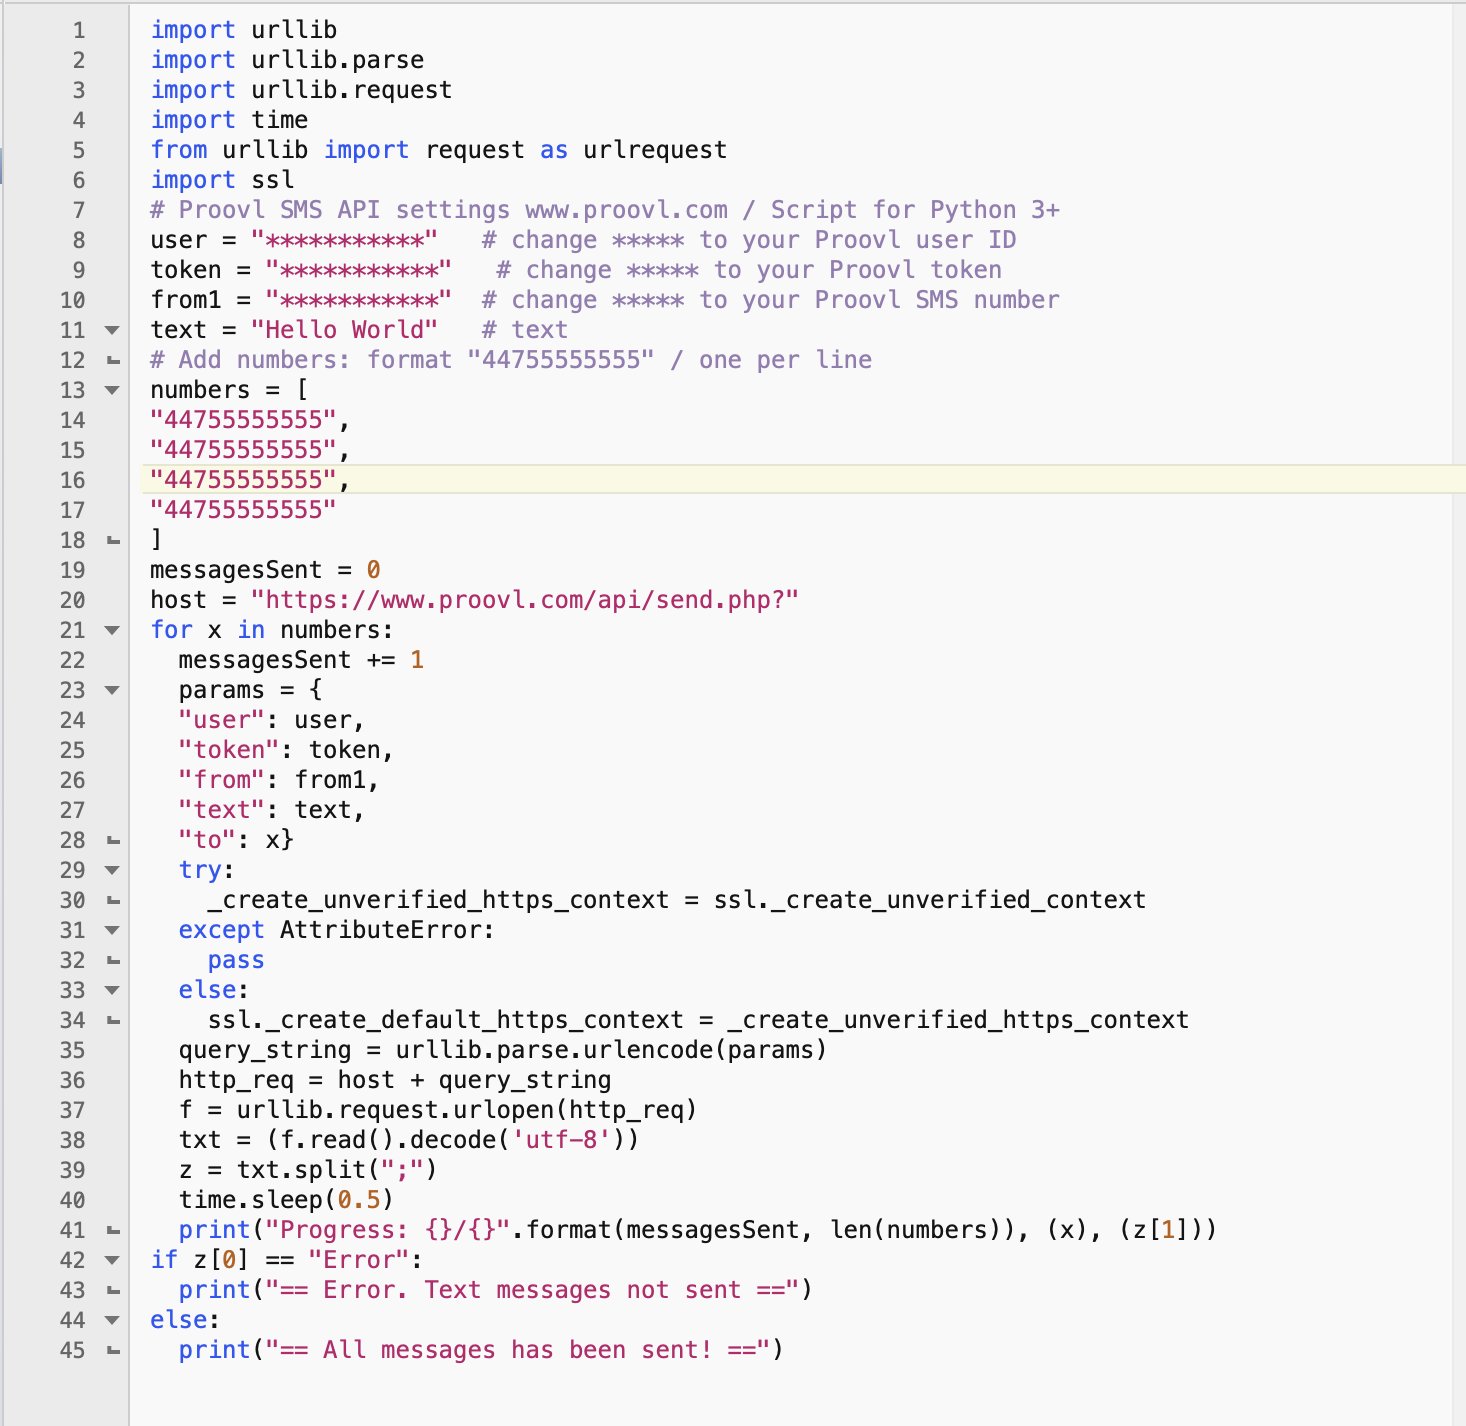This screenshot has height=1426, width=1466.
Task: Click "ssl._create_unverified_context" on line 30
Action: [930, 900]
